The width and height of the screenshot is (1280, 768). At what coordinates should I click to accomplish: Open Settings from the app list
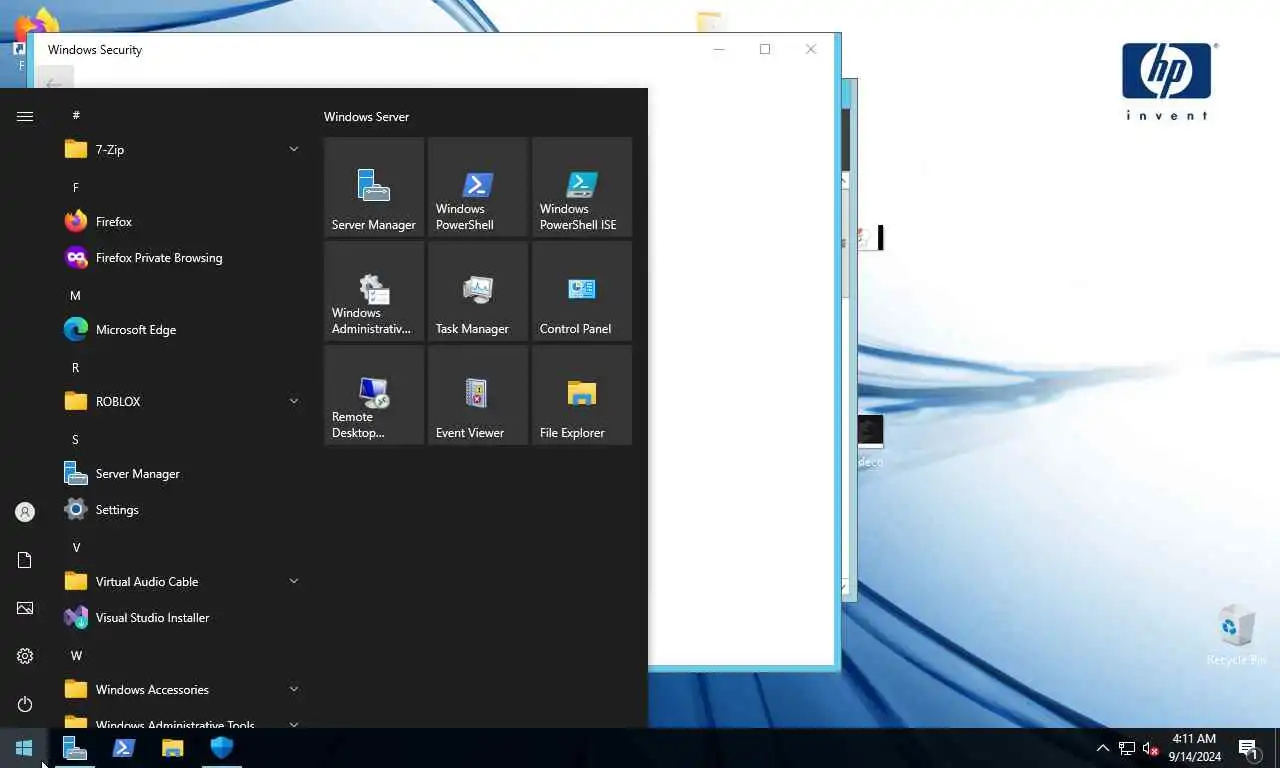(x=182, y=510)
